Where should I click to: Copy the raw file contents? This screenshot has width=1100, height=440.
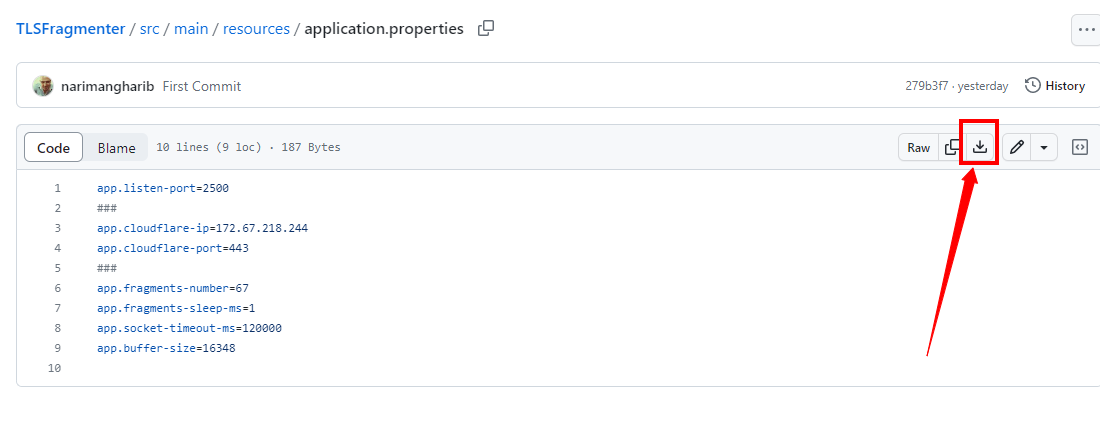pyautogui.click(x=952, y=148)
